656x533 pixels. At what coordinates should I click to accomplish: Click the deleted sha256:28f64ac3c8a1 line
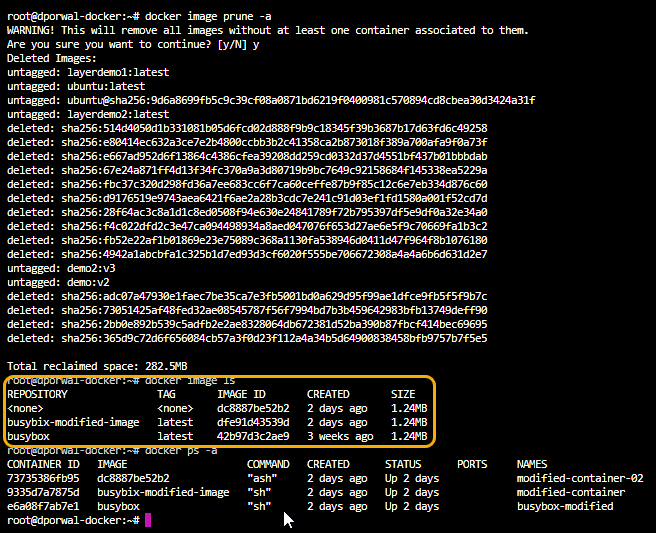(x=247, y=212)
